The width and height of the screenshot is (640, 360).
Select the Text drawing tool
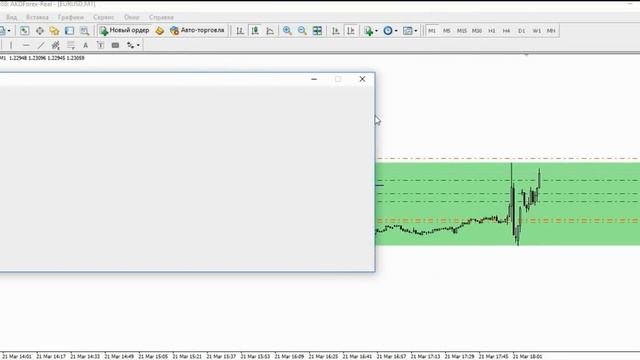point(85,45)
